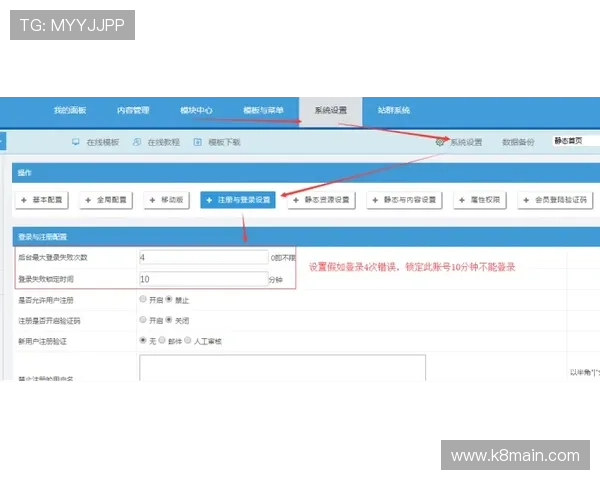600x480 pixels.
Task: Click the 模板下载 download icon
Action: tap(197, 142)
